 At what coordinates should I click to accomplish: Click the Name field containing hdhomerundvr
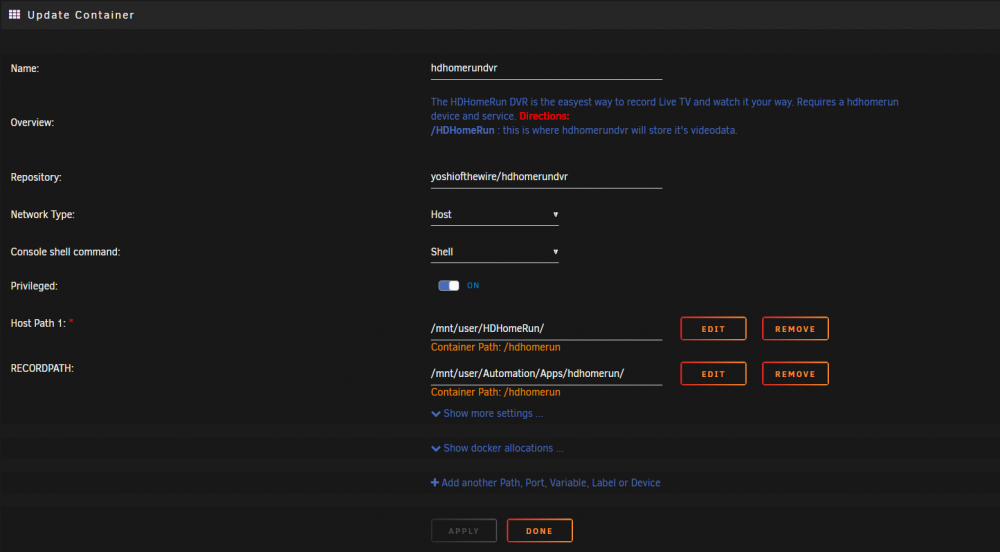546,69
